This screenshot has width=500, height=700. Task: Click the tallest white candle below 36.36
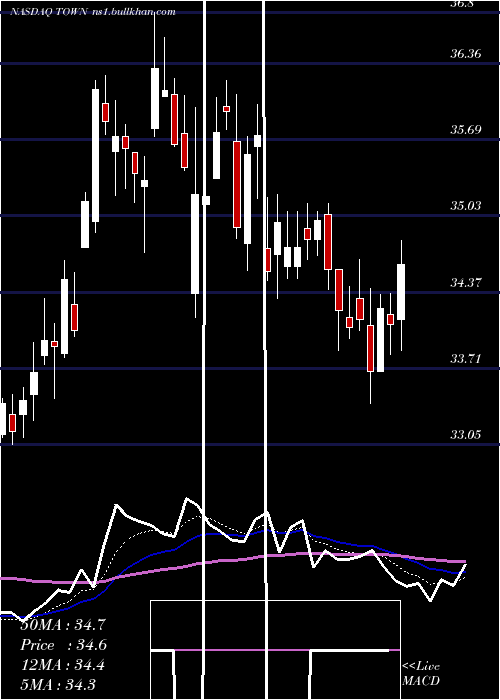point(96,155)
